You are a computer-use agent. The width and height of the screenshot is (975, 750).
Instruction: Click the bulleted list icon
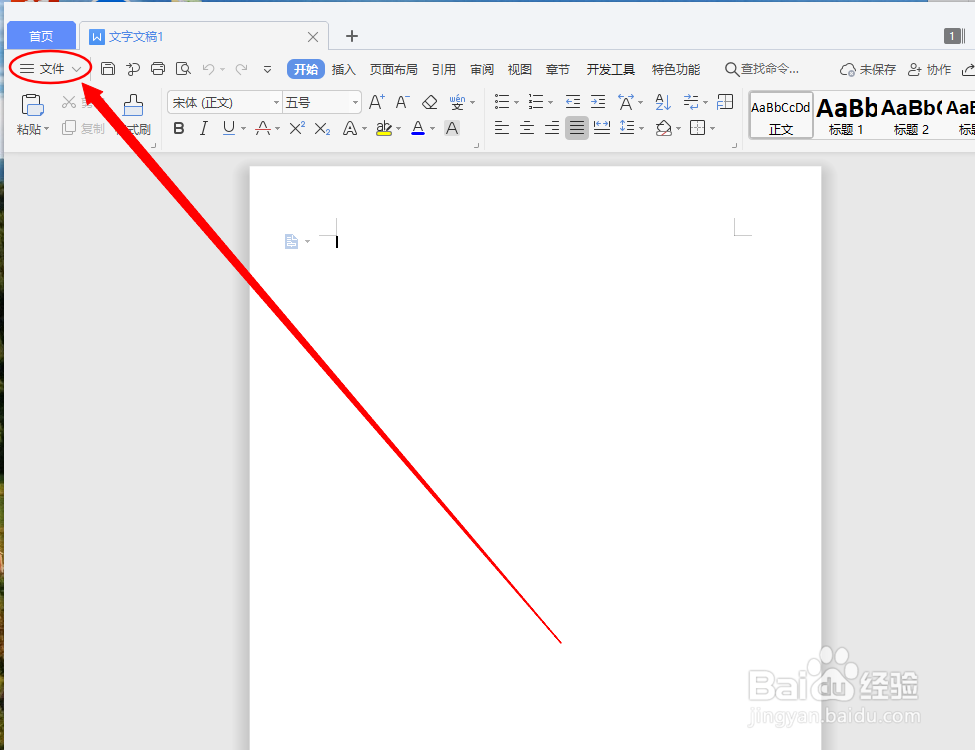coord(502,101)
